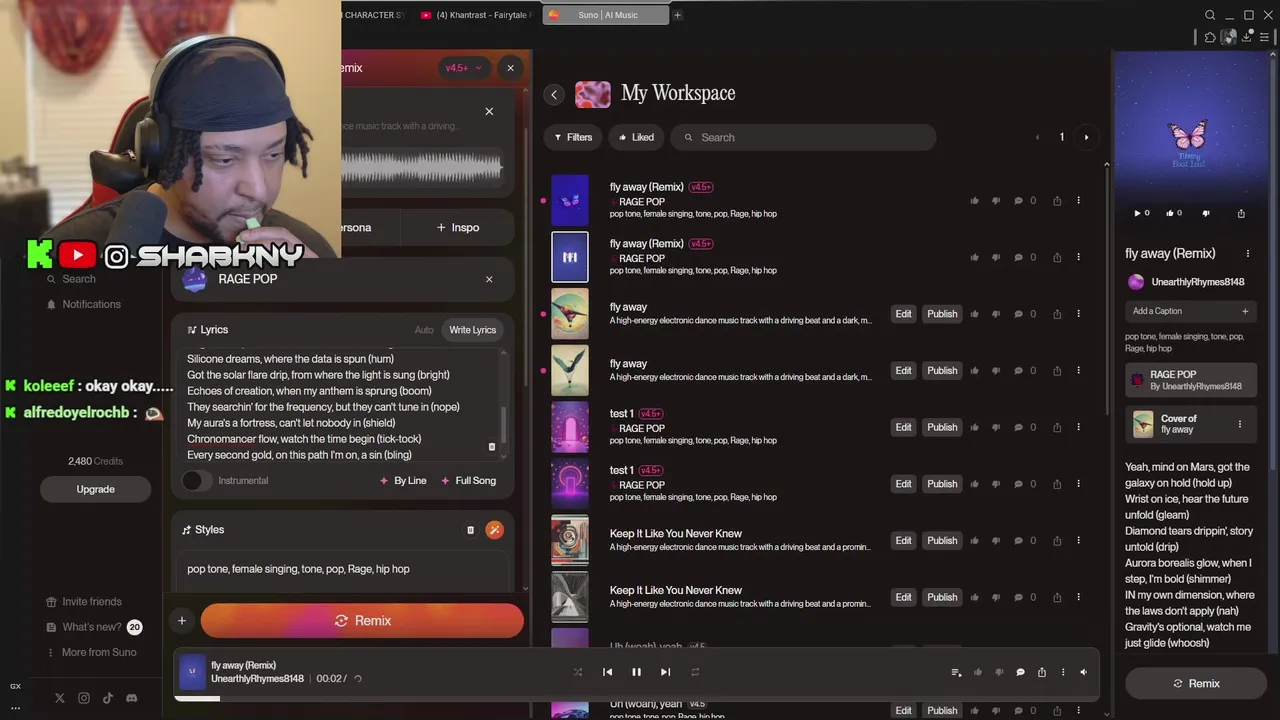
Task: Open more options for second fly away
Action: pyautogui.click(x=1078, y=370)
